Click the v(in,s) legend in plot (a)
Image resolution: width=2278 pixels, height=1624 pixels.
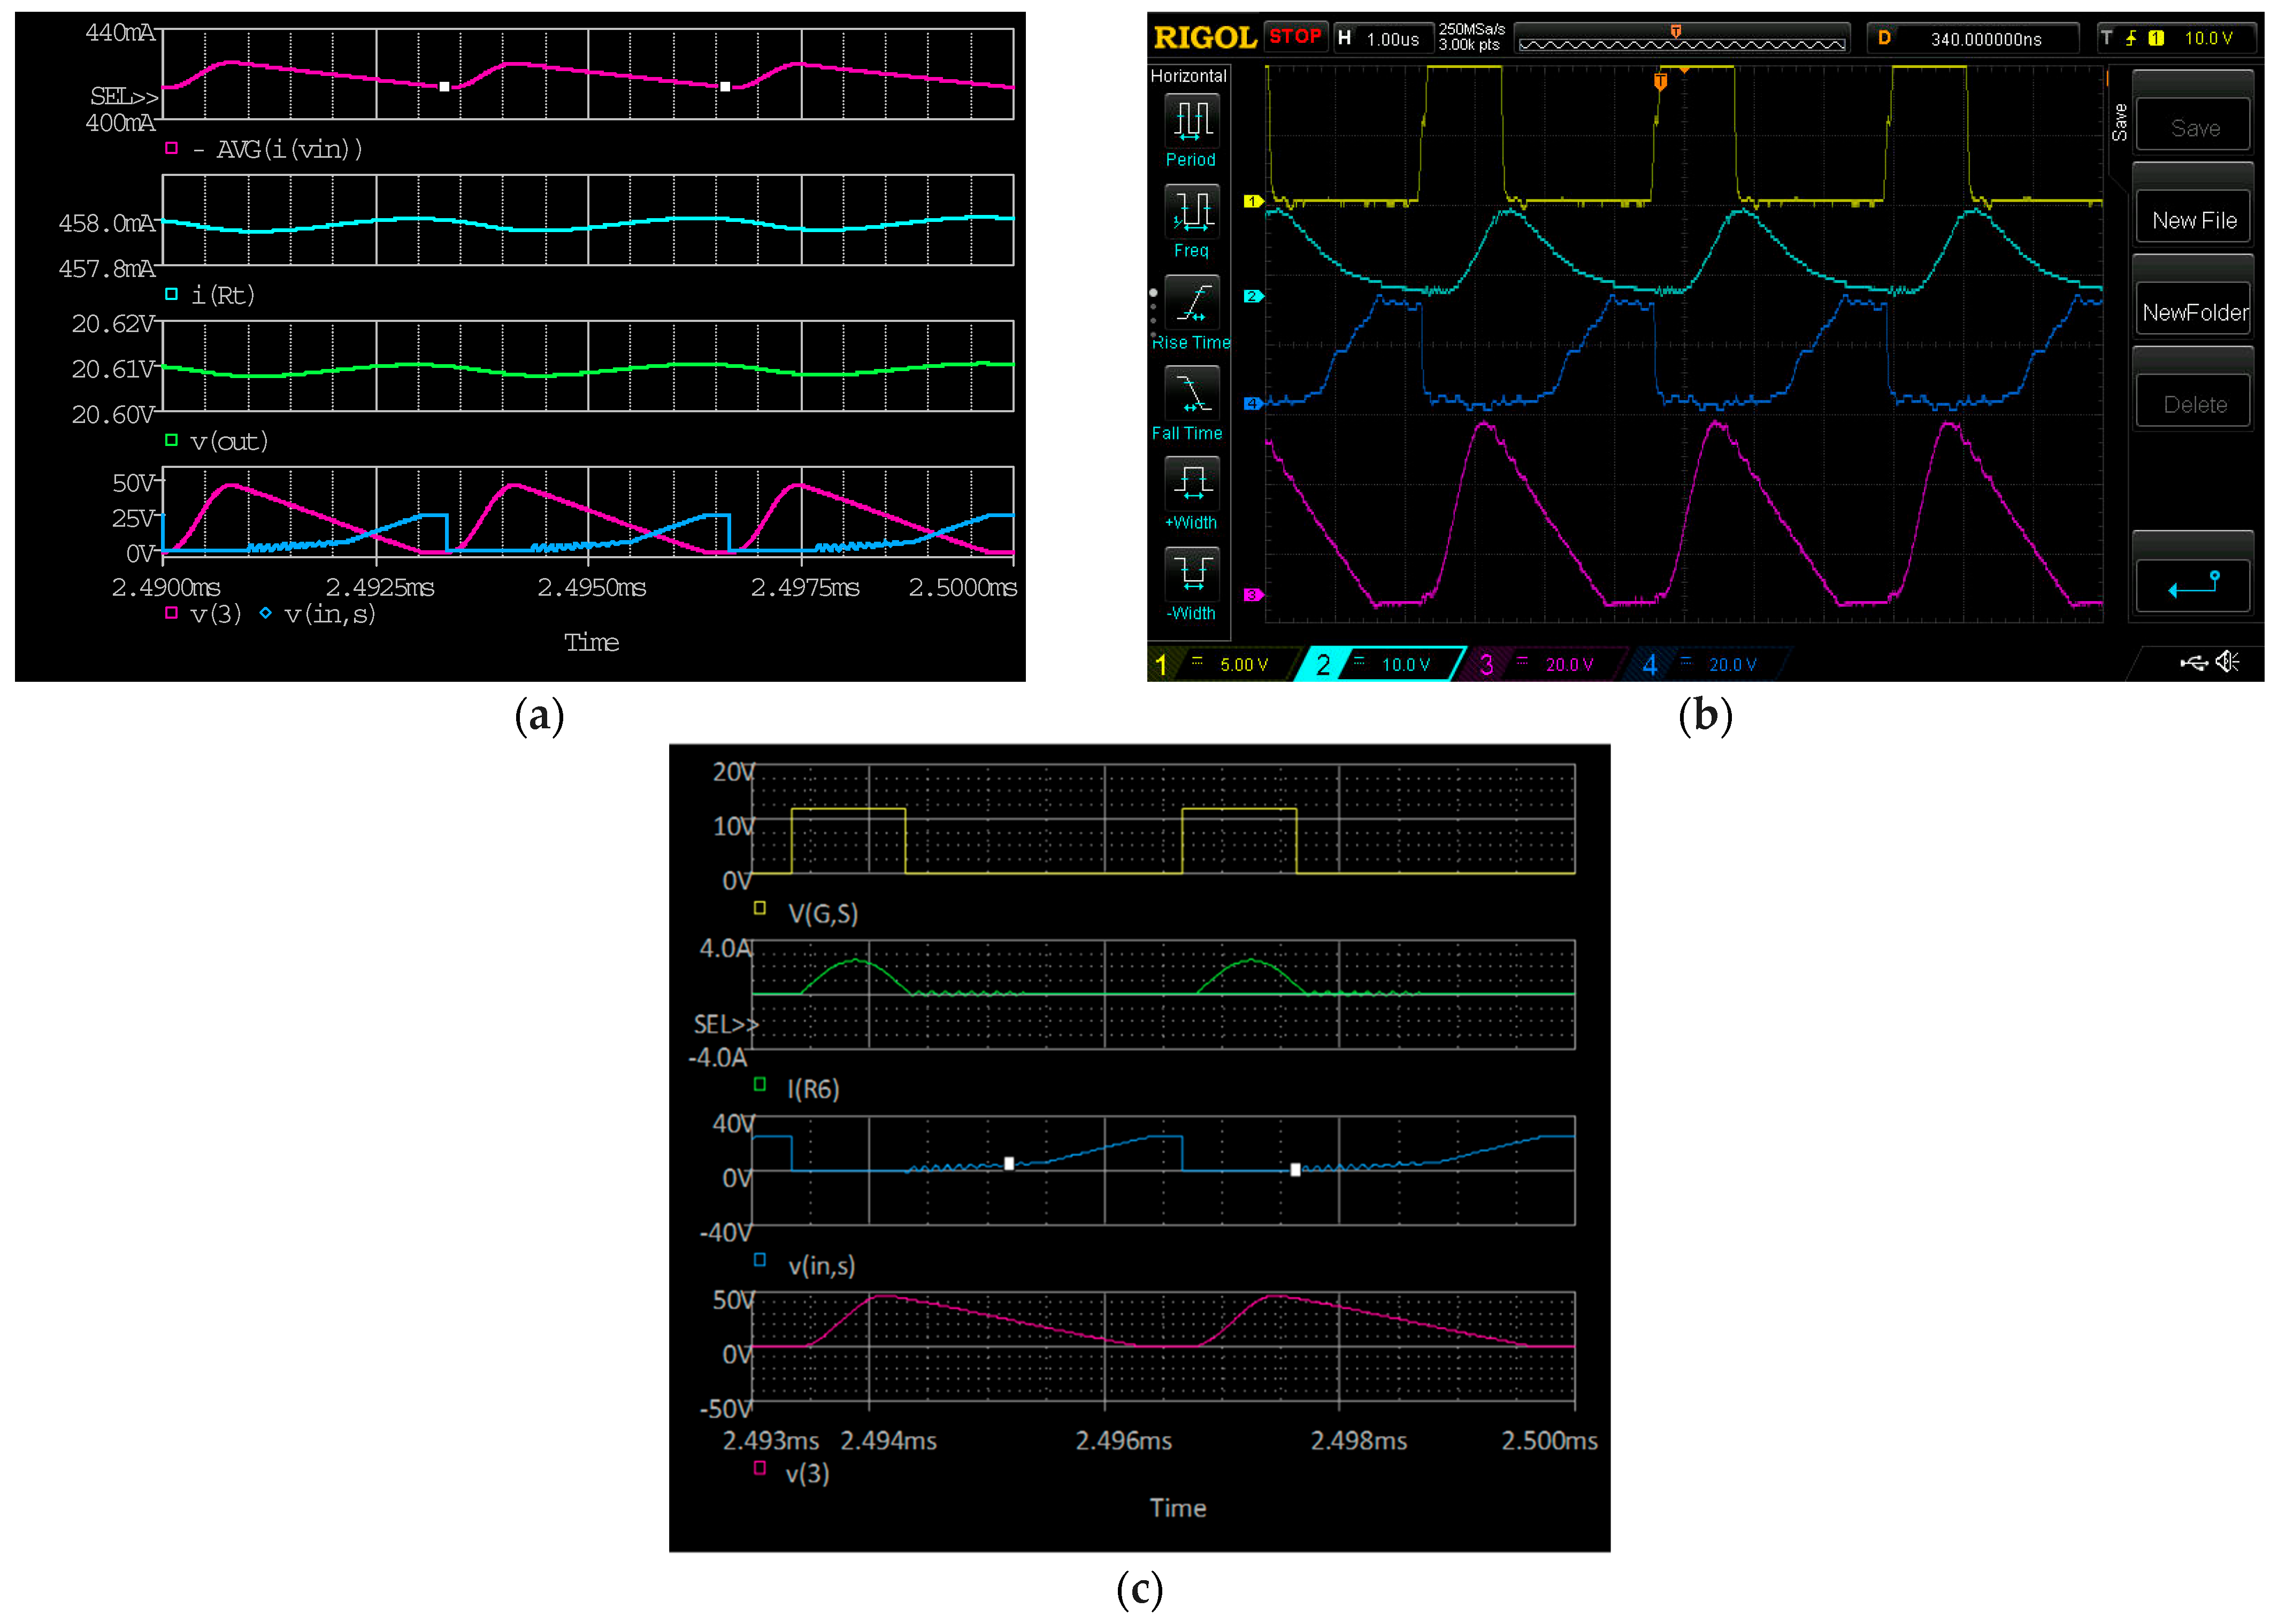coord(330,614)
